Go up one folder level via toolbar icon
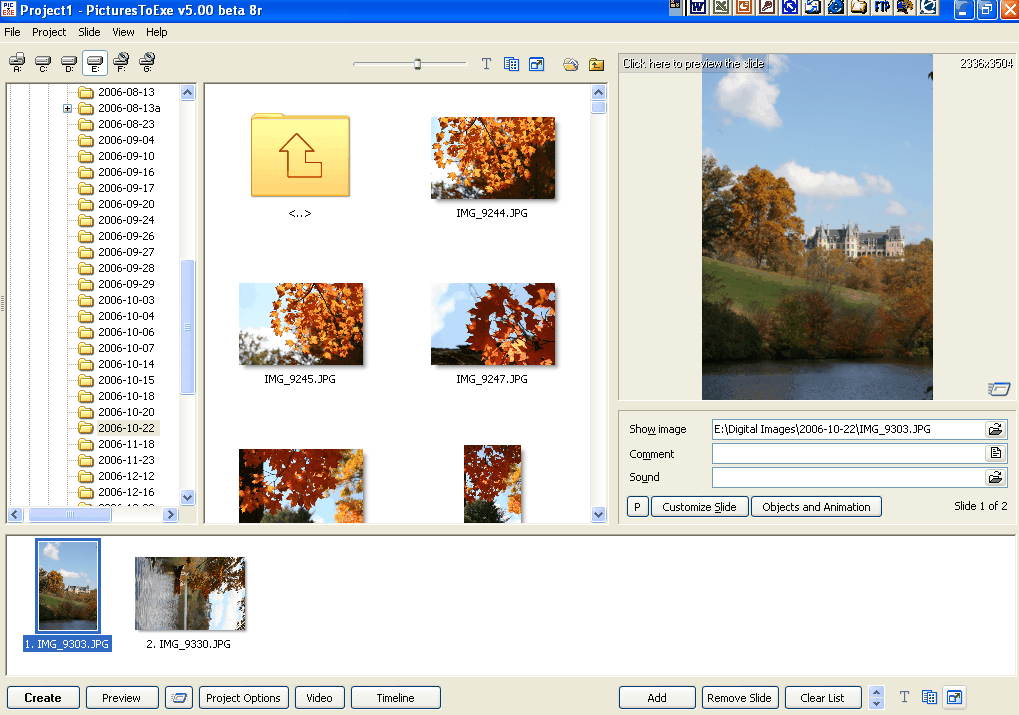 point(596,64)
